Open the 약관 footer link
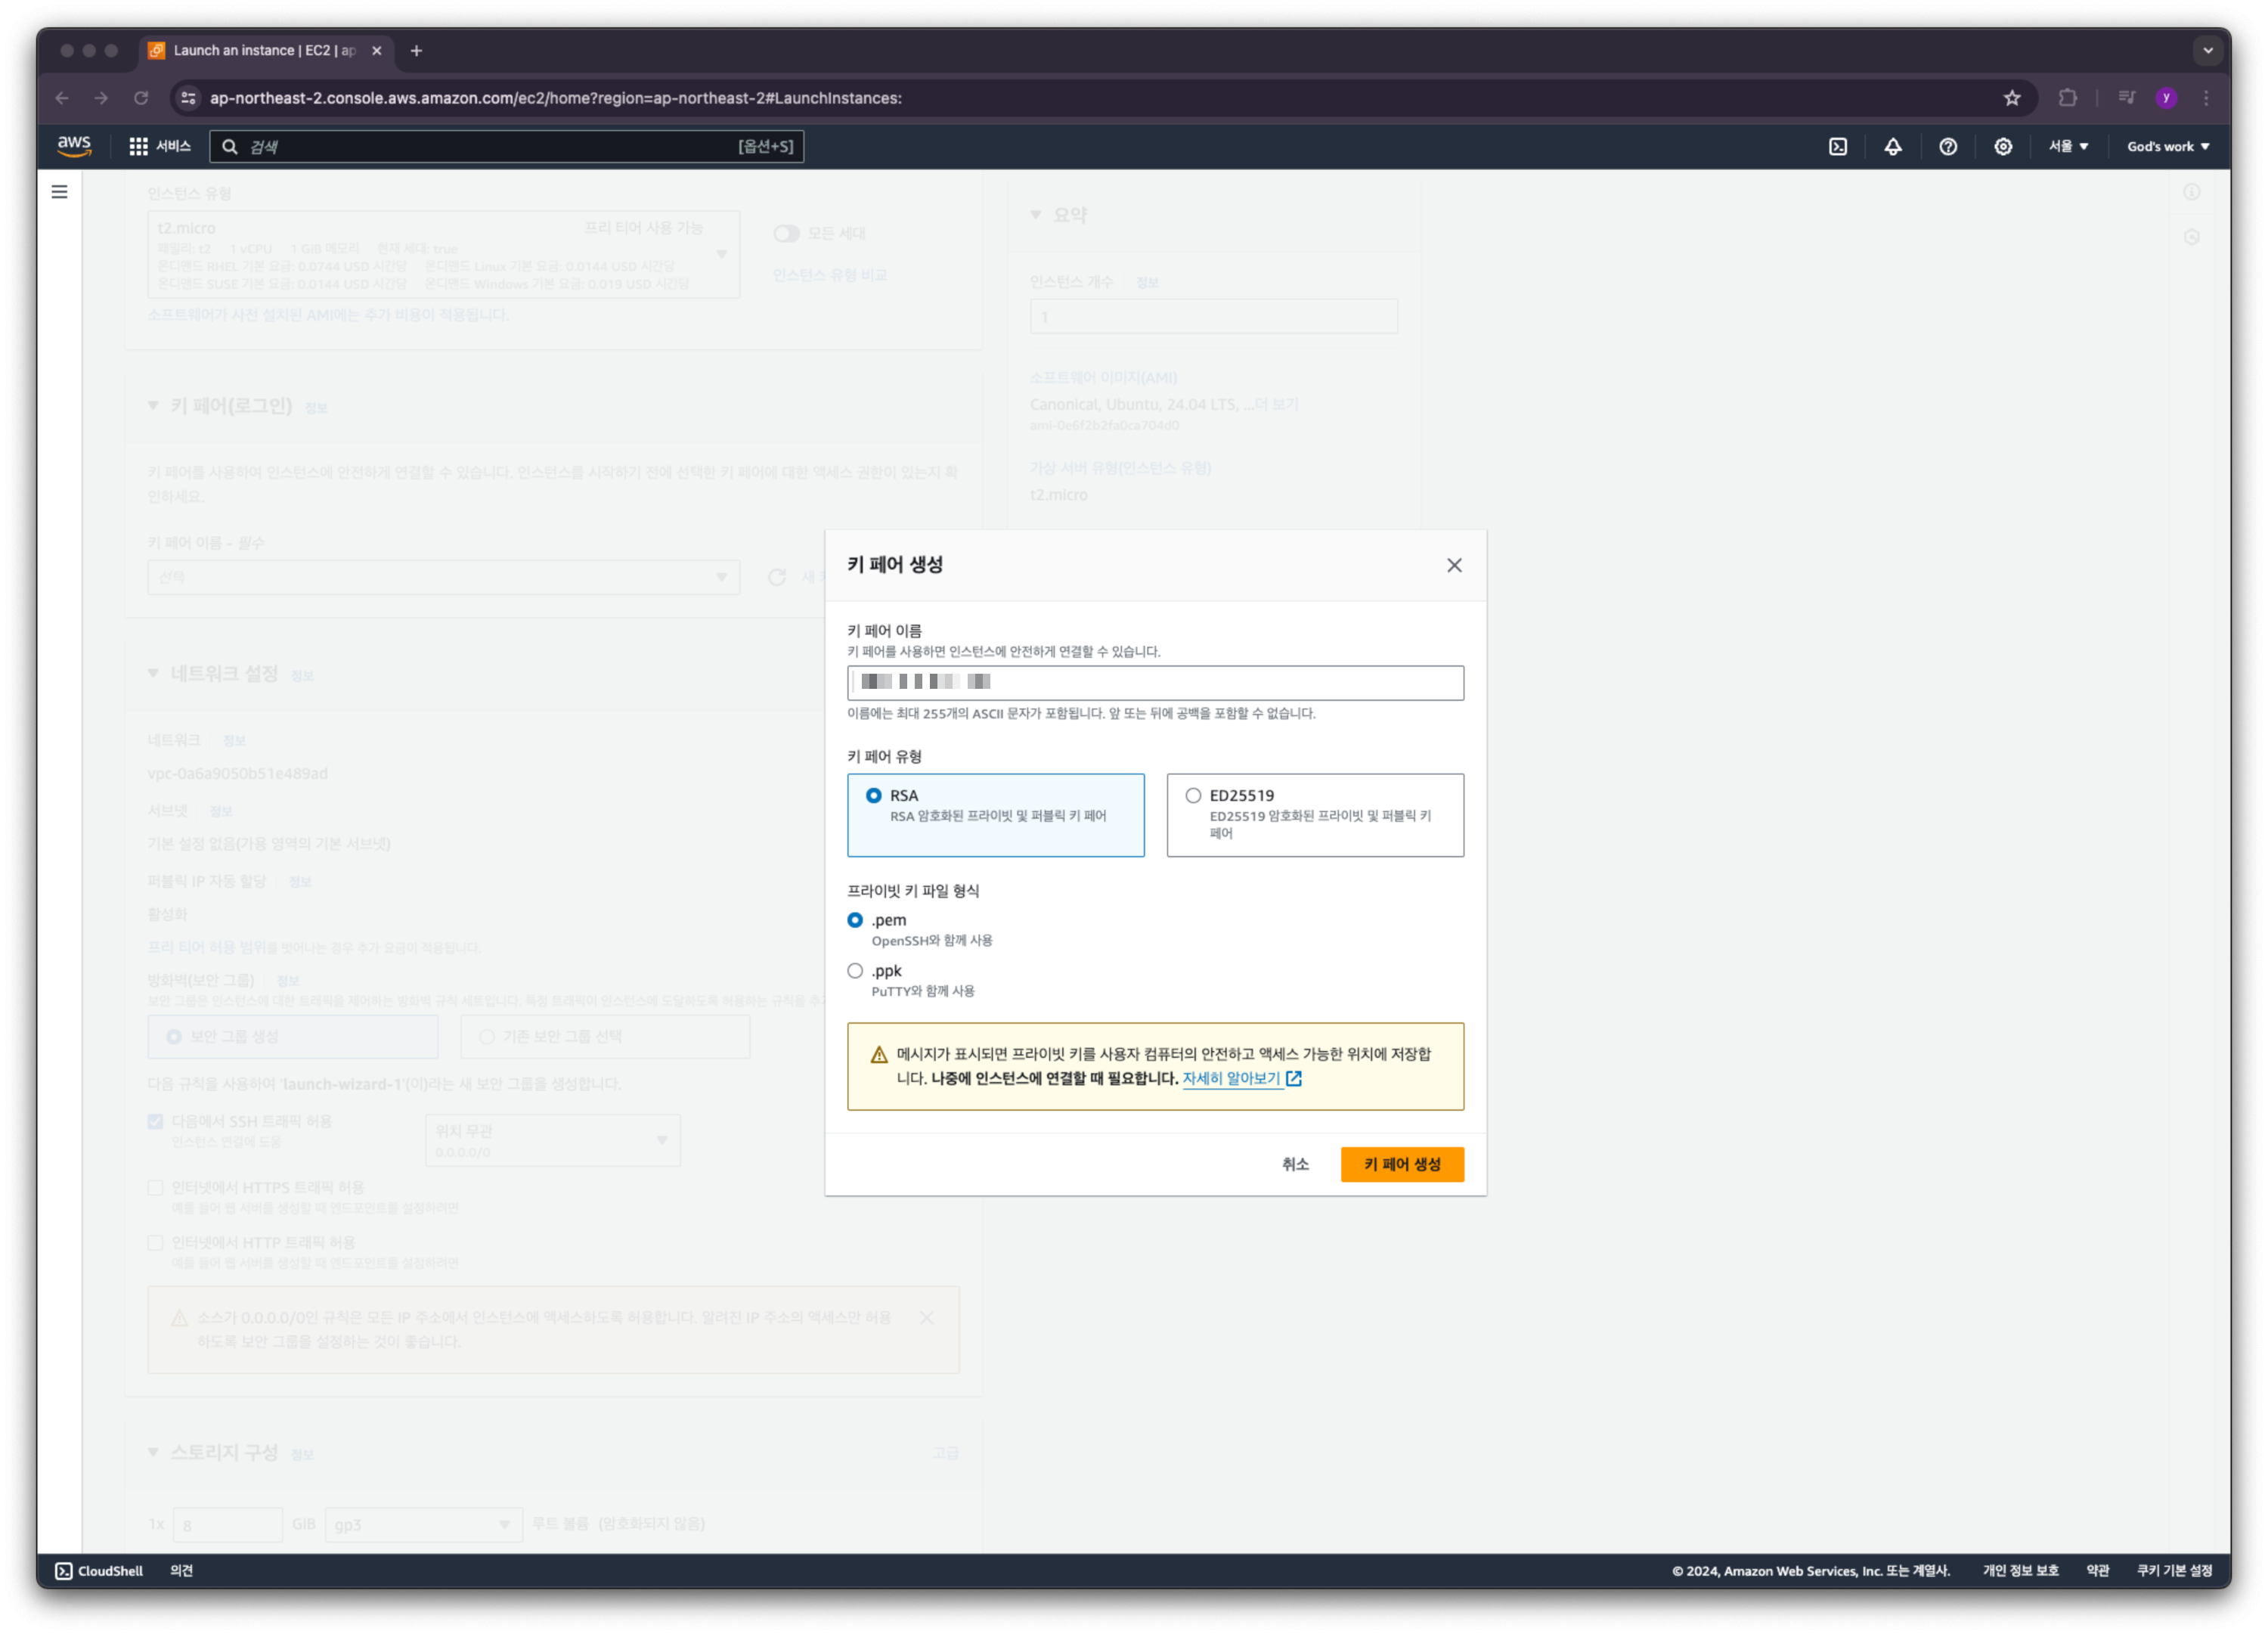Viewport: 2268px width, 1634px height. pos(2097,1570)
